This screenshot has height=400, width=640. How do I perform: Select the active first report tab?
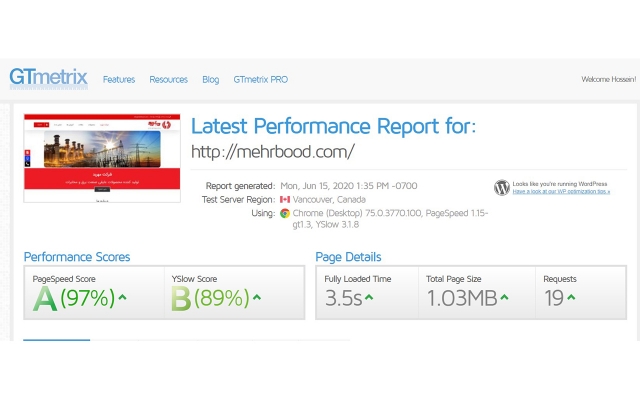click(56, 340)
